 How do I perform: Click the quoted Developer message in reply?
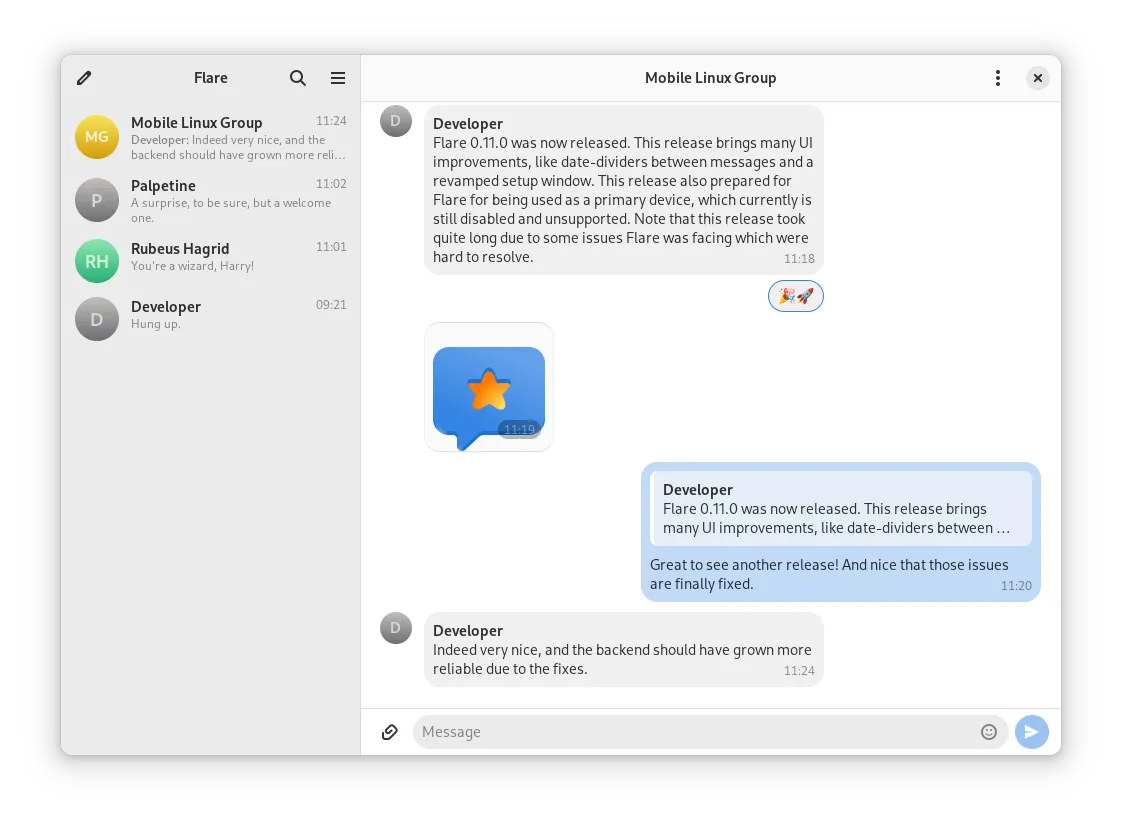(841, 509)
